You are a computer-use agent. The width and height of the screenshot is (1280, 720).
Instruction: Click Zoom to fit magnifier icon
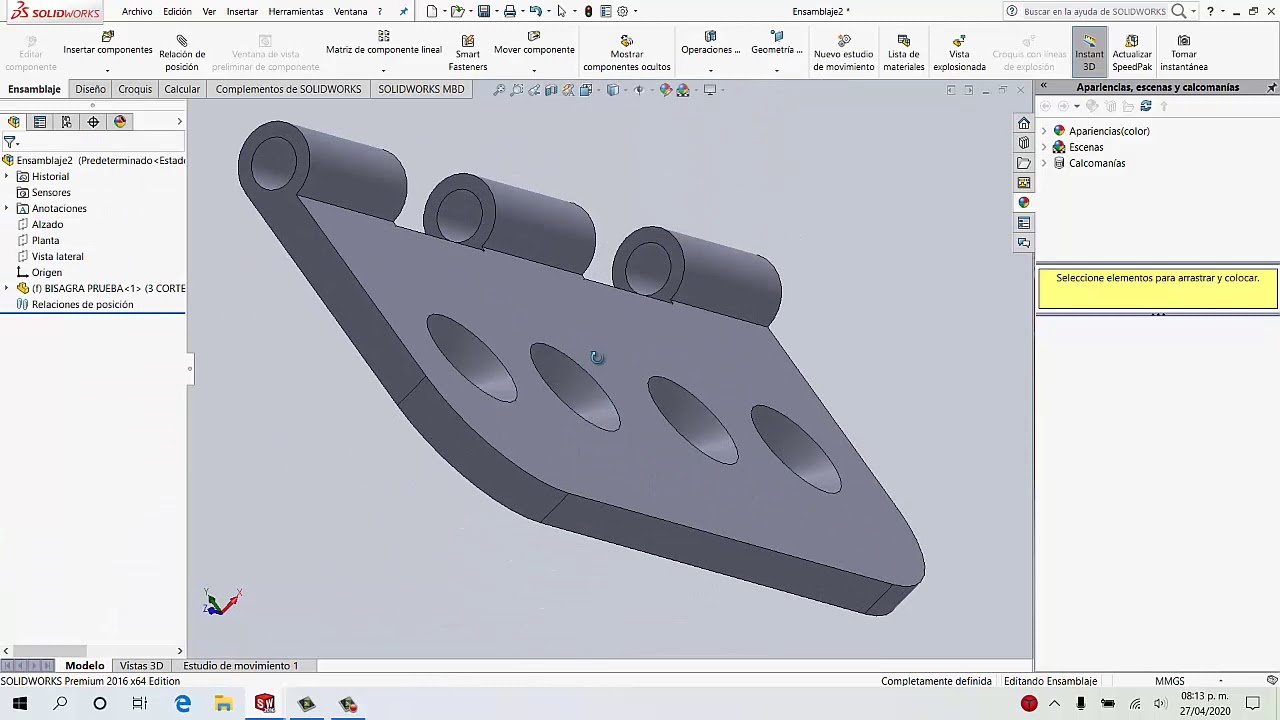[x=499, y=90]
